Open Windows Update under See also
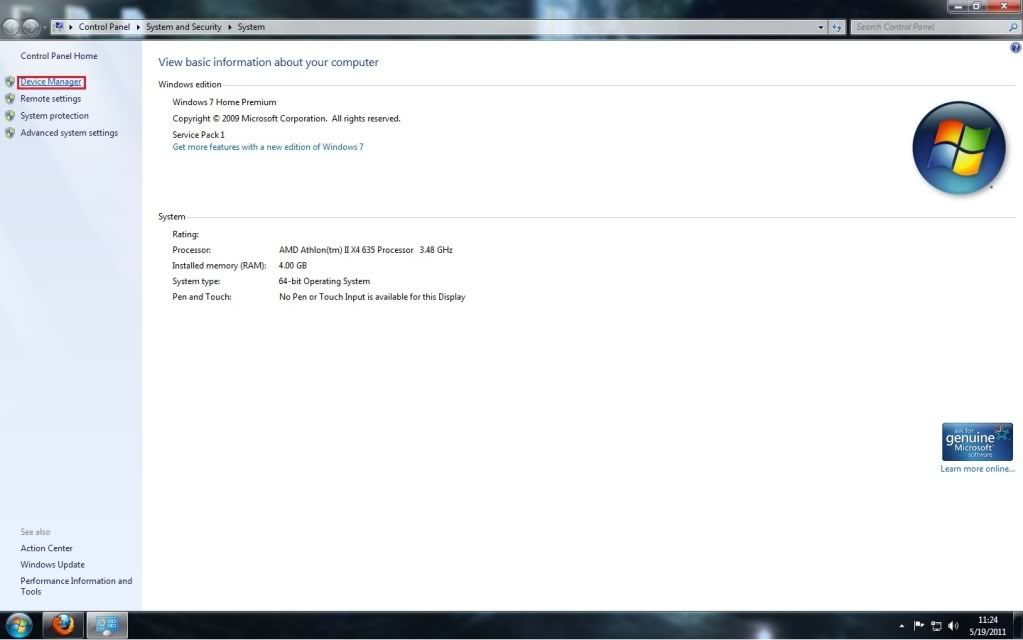1023x640 pixels. pos(52,565)
